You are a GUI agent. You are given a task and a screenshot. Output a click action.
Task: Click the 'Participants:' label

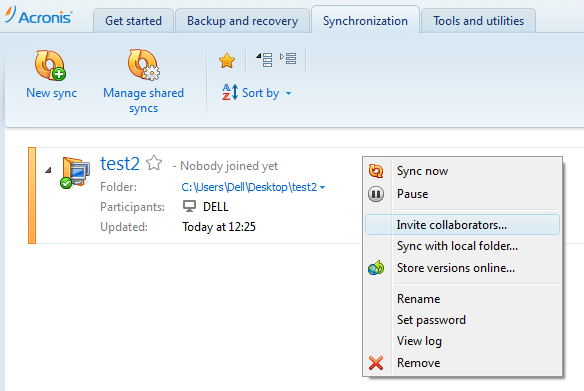click(x=132, y=207)
